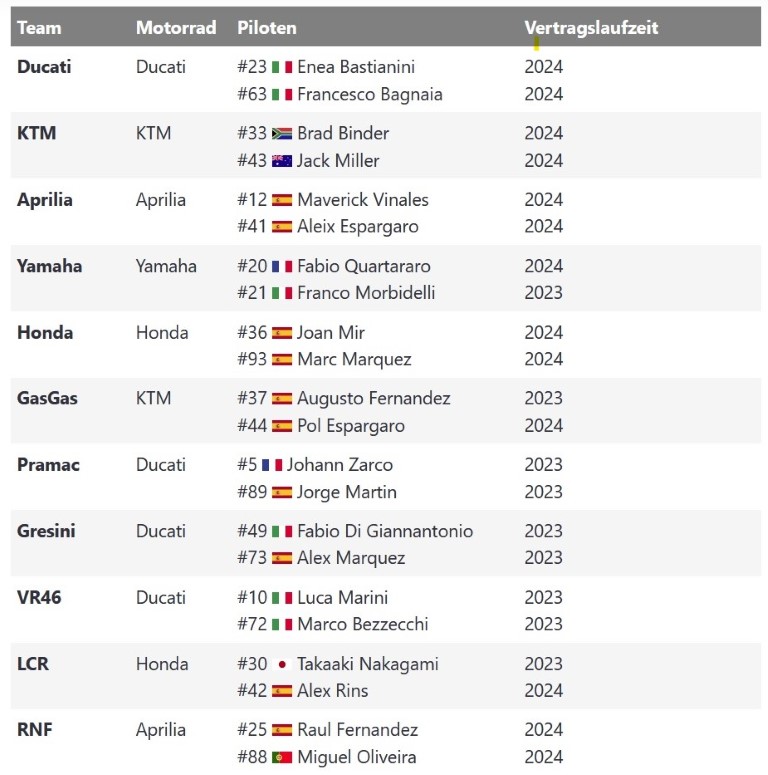Click the Portuguese flag next to Miguel Oliveira
The height and width of the screenshot is (775, 768).
[x=282, y=757]
